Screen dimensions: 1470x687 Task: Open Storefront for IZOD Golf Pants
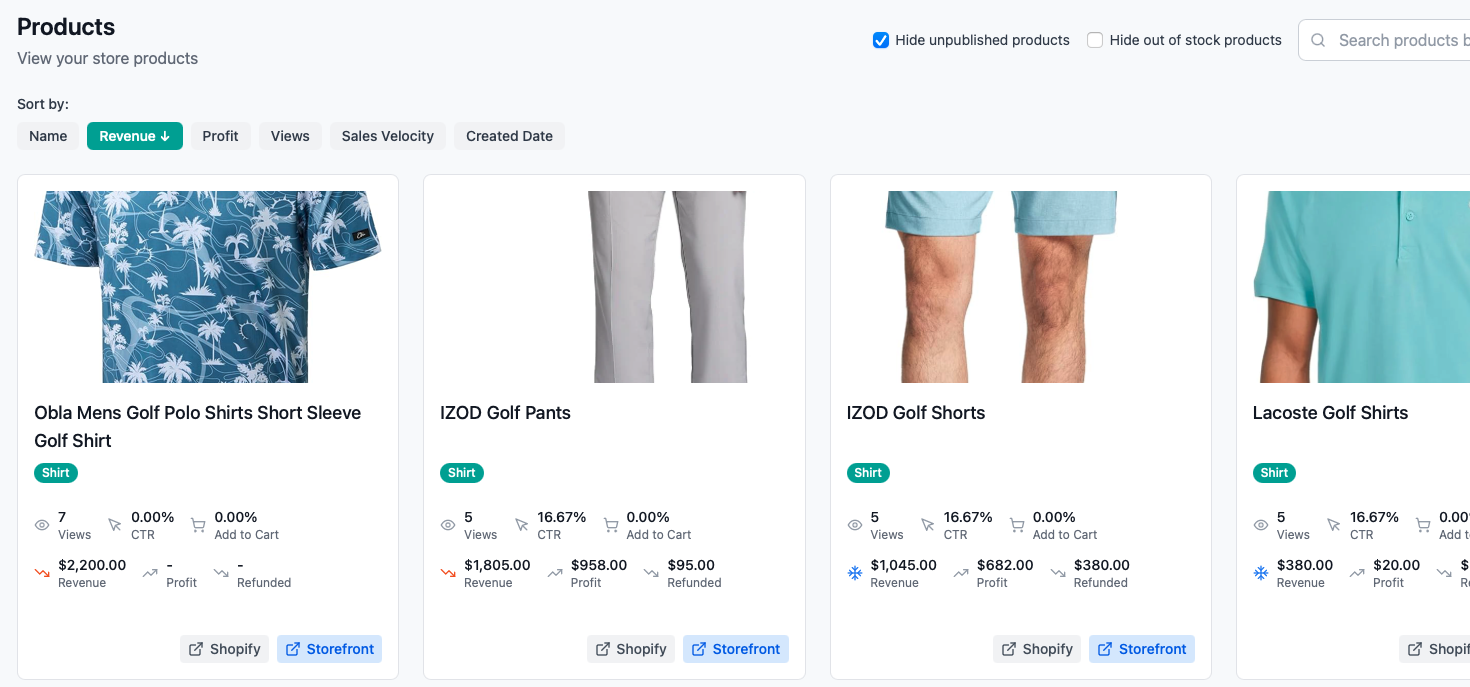pyautogui.click(x=736, y=648)
